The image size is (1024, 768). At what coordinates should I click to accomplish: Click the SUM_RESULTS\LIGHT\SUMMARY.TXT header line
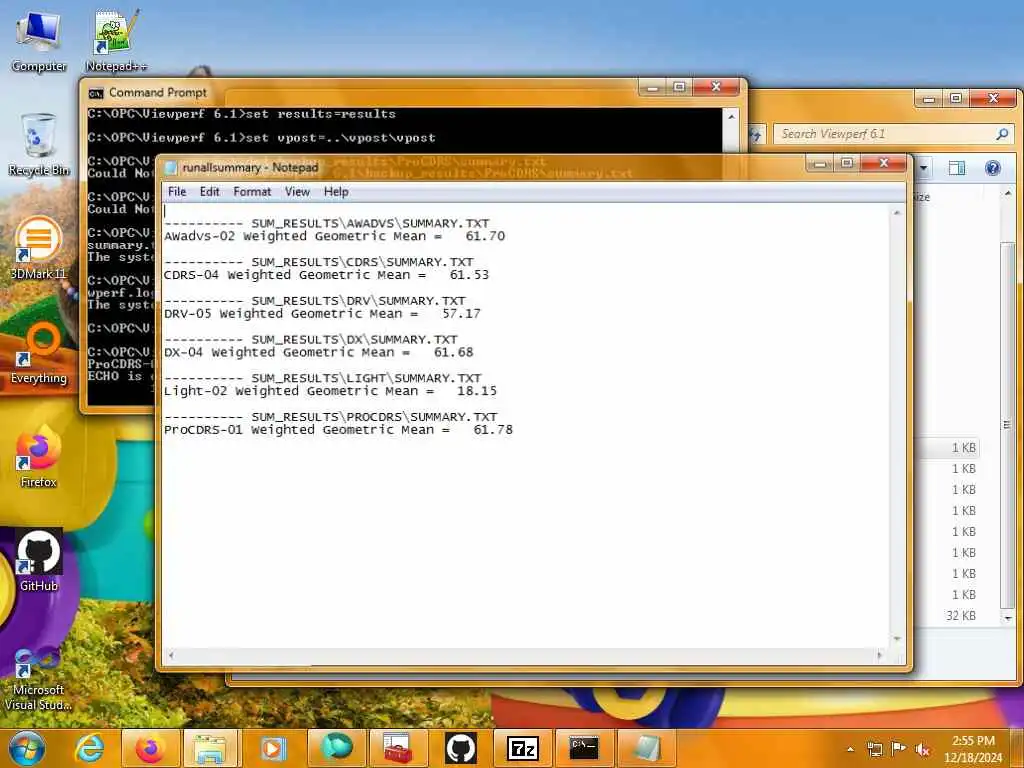click(x=323, y=378)
